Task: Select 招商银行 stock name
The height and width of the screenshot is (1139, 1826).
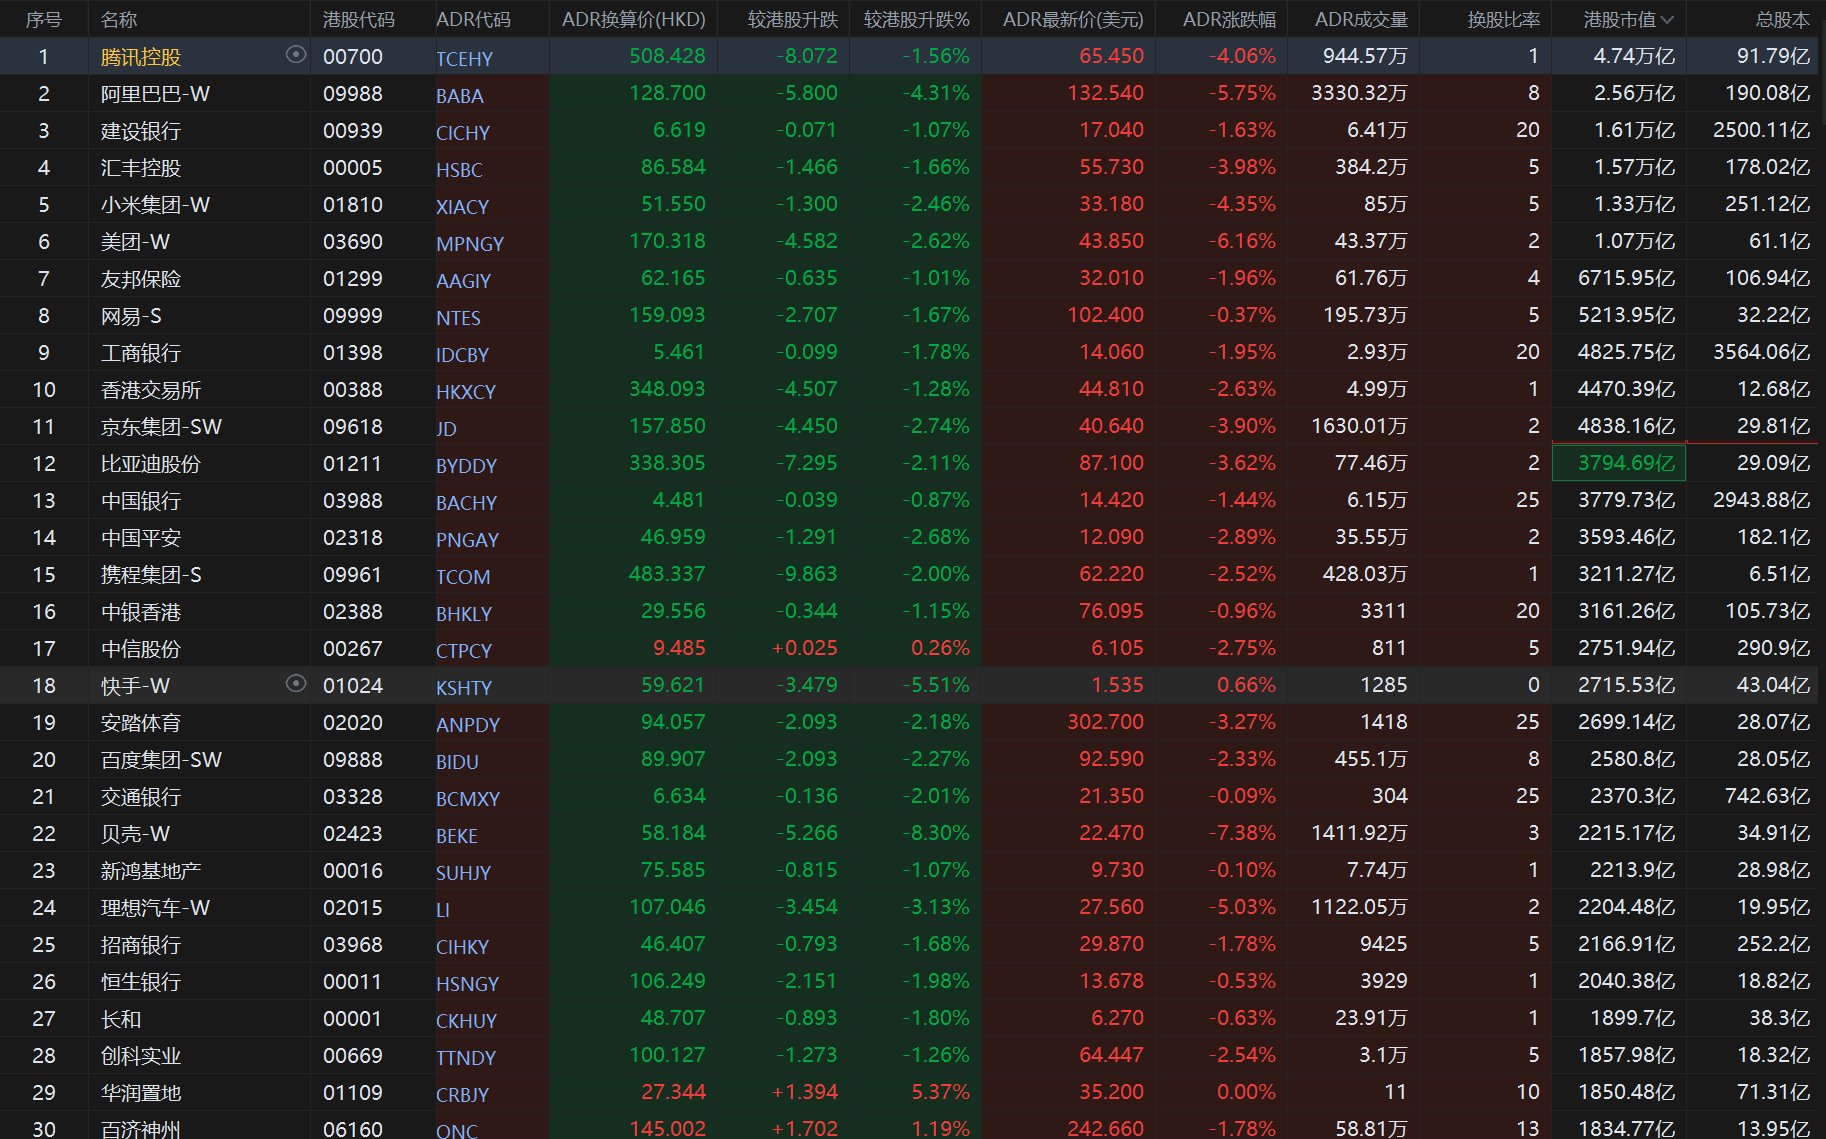Action: coord(141,945)
